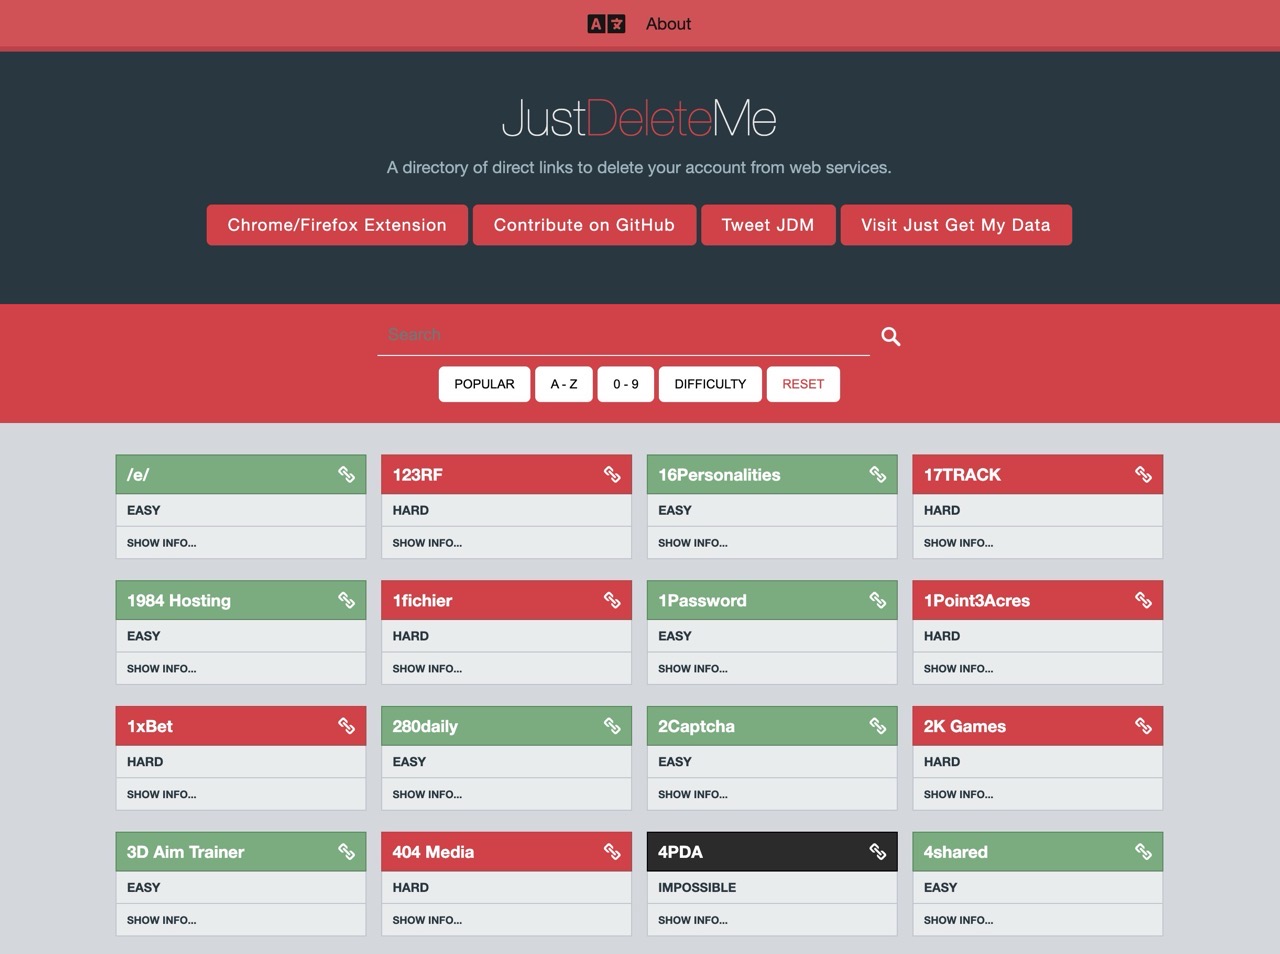Click the search magnifier icon
This screenshot has height=954, width=1280.
tap(890, 337)
